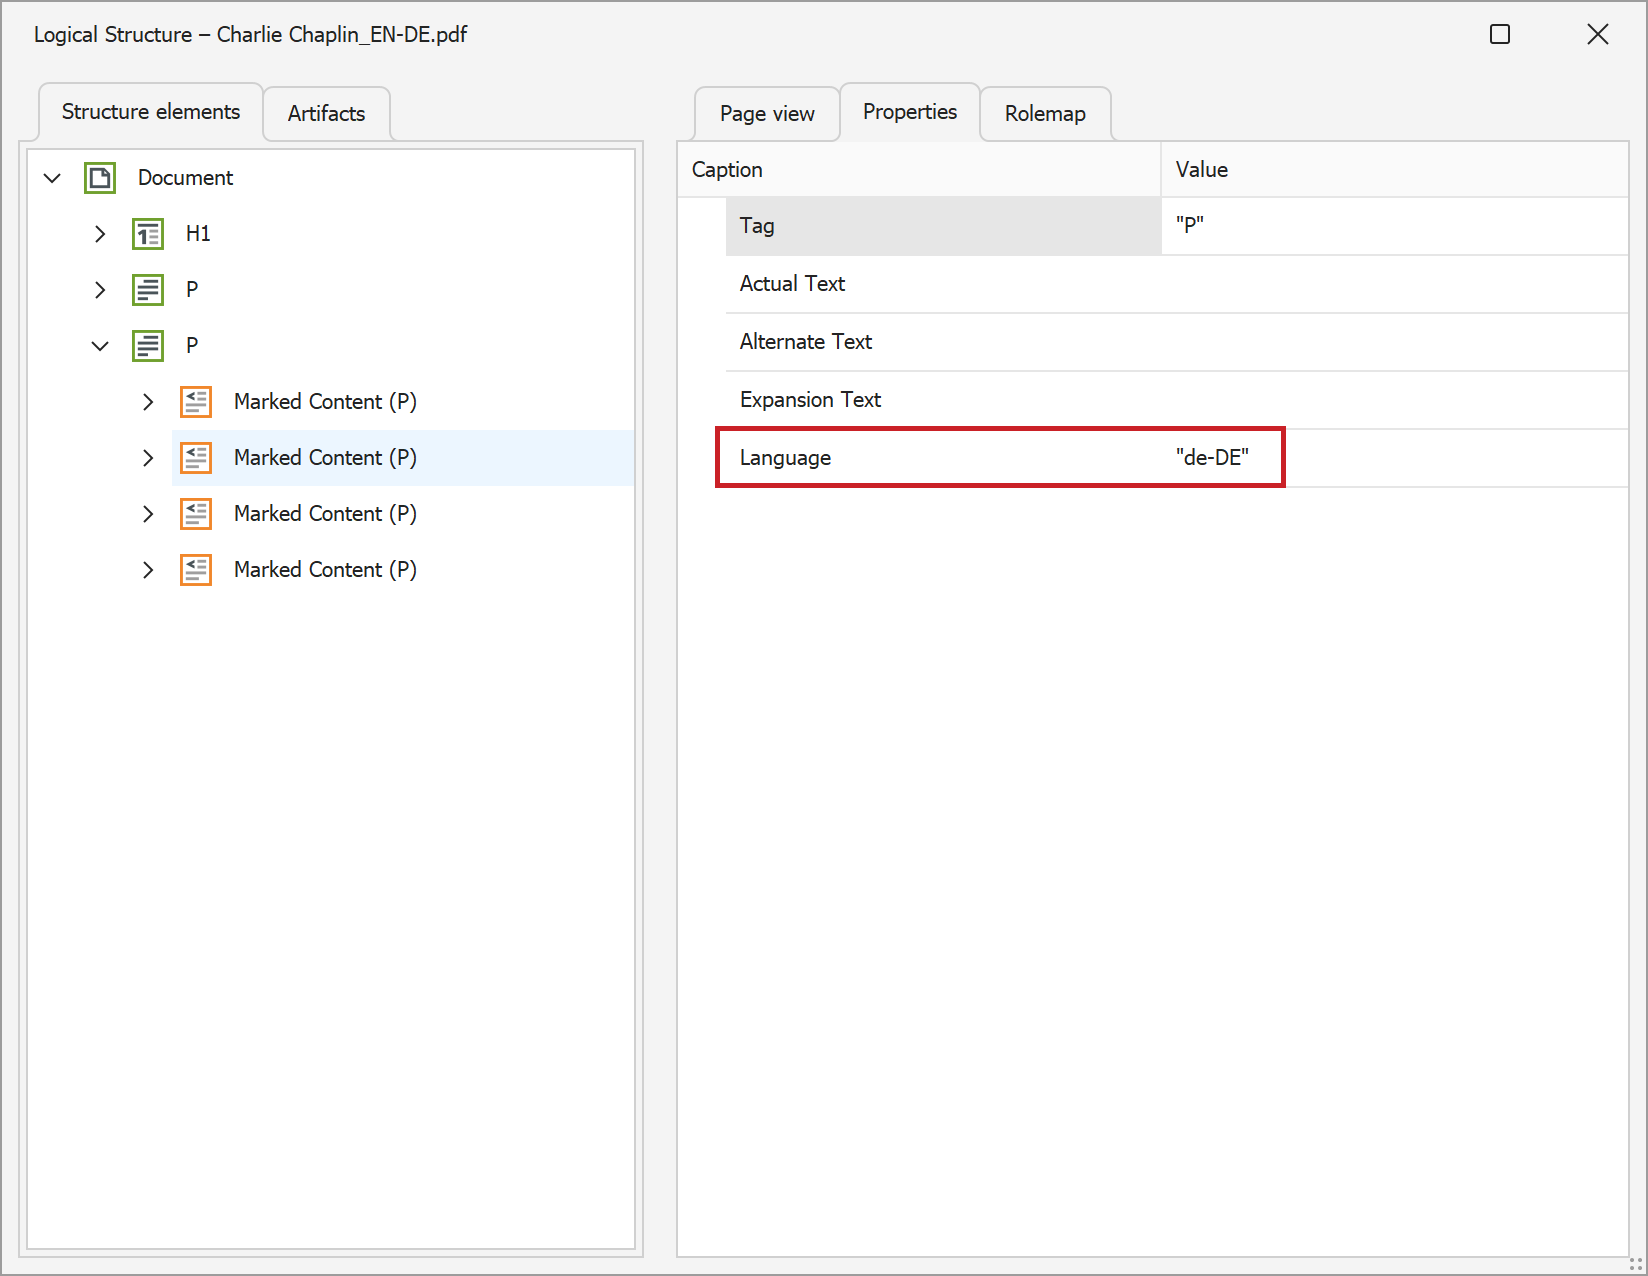Maximize the Logical Structure window
This screenshot has width=1648, height=1276.
[x=1500, y=34]
